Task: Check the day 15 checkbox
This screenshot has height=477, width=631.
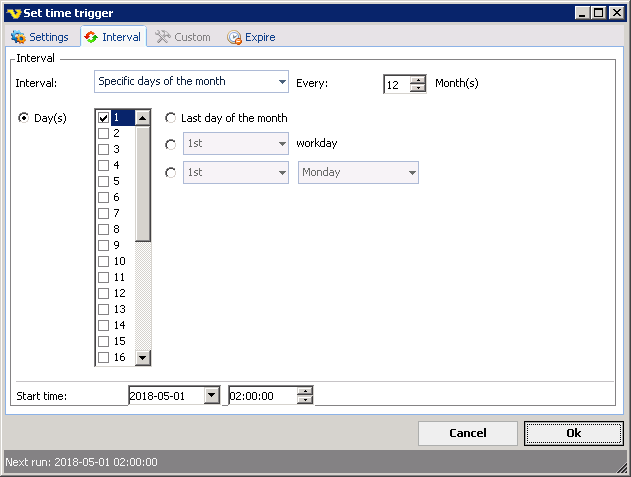Action: click(x=104, y=341)
